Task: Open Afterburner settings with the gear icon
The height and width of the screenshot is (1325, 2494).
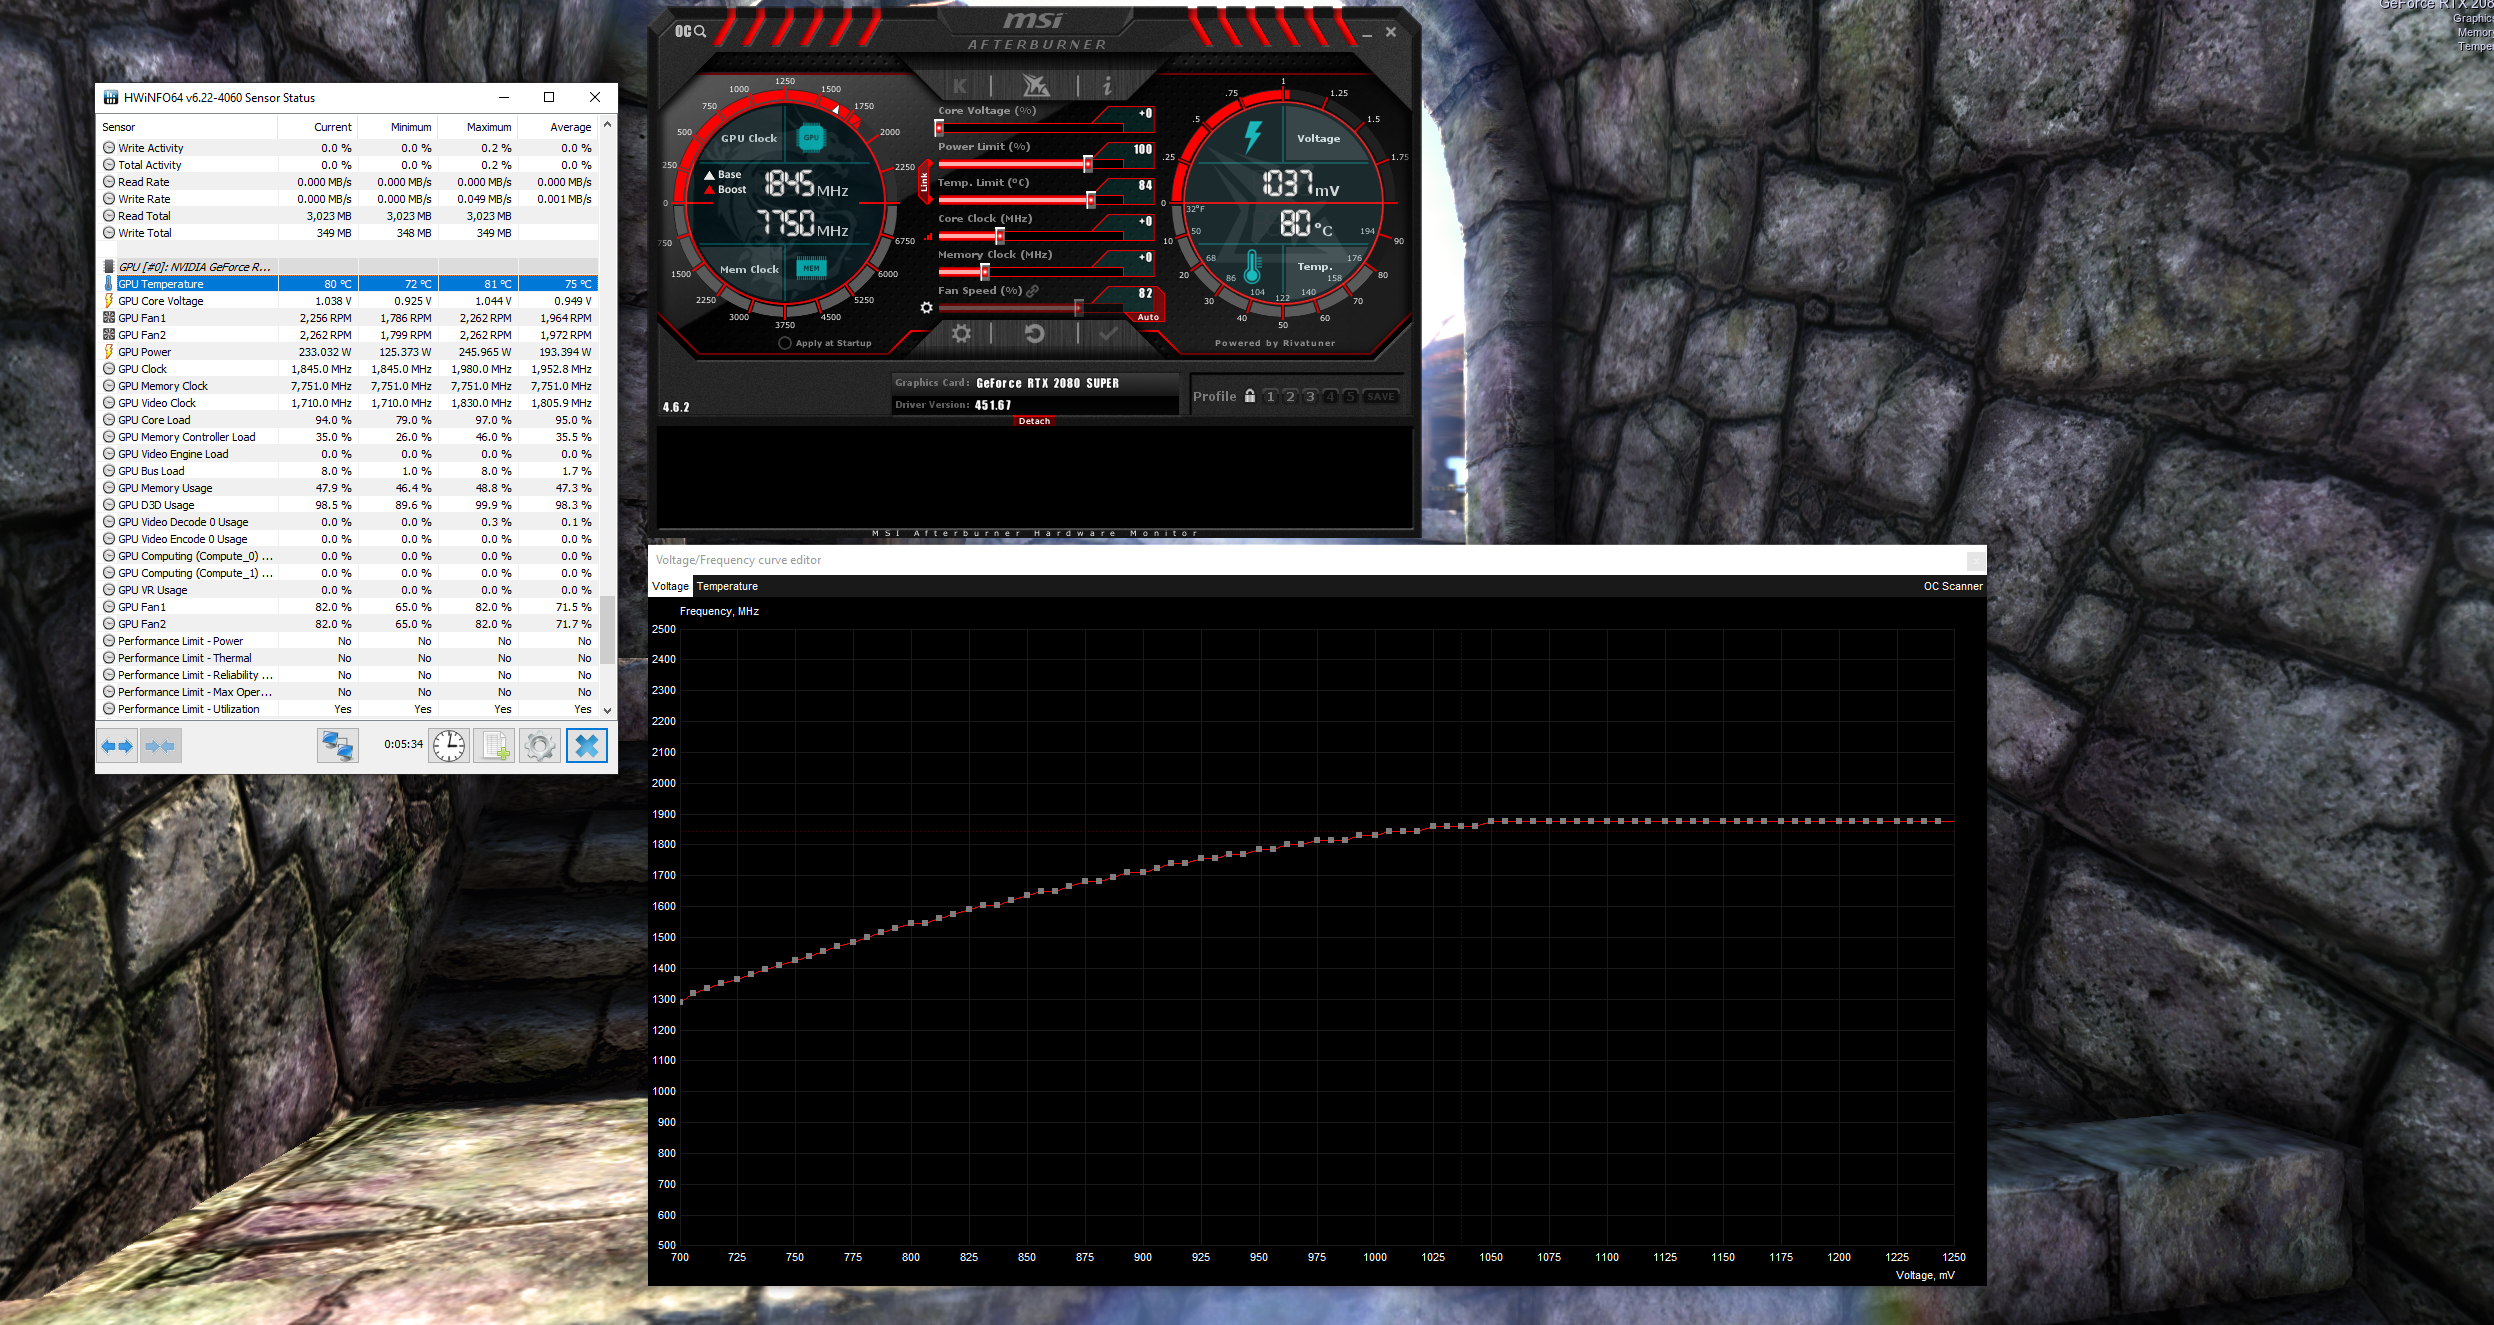Action: click(x=962, y=333)
